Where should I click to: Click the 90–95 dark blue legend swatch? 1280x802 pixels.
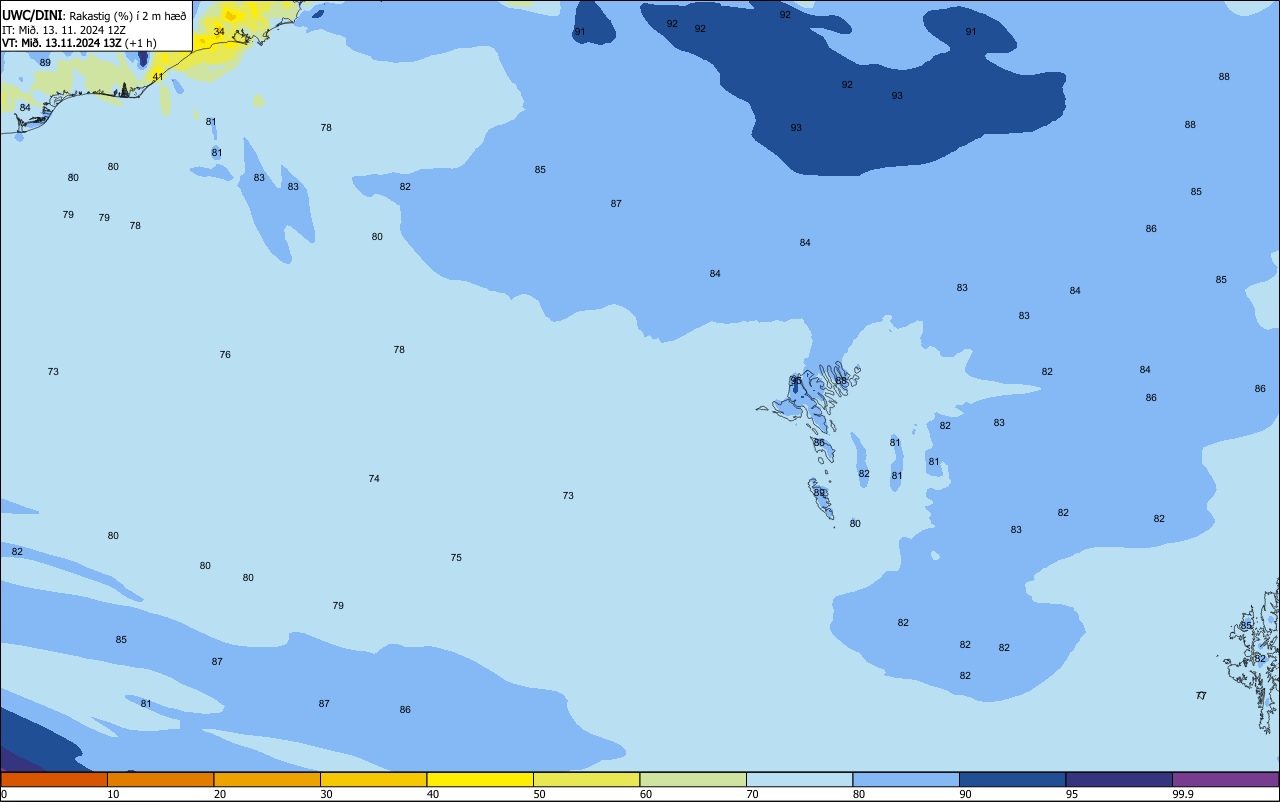tap(1012, 779)
